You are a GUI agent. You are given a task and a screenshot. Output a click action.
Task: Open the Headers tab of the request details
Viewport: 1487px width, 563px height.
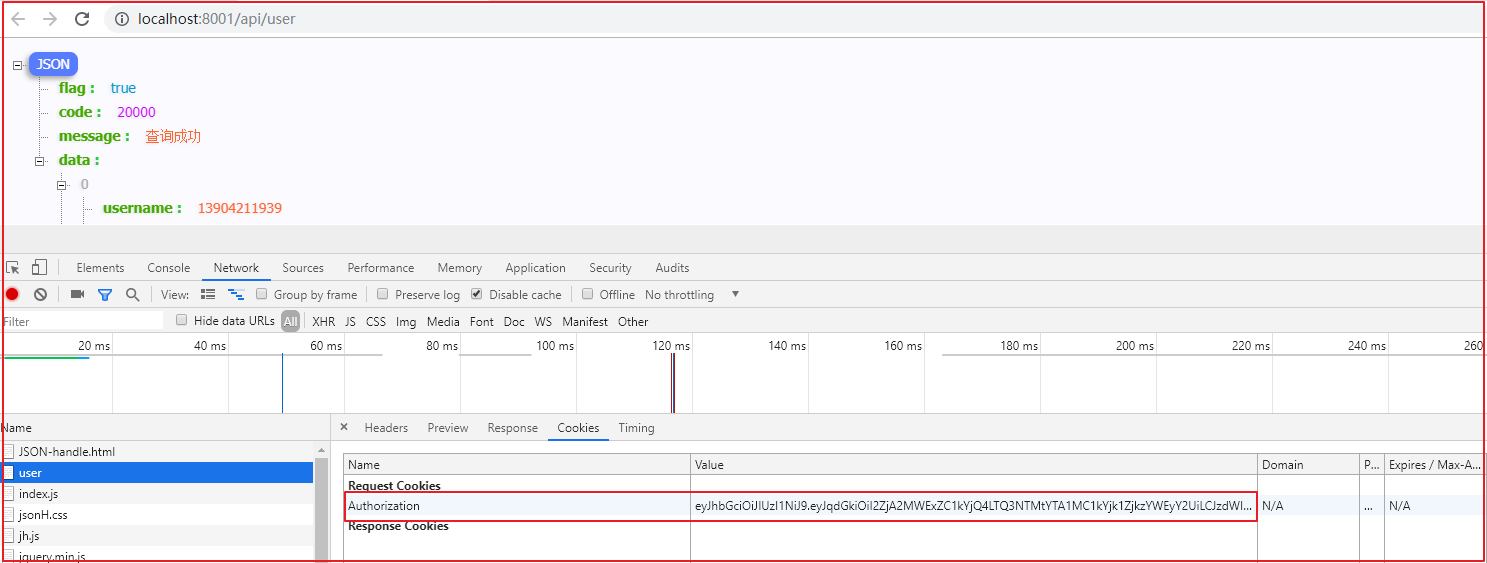386,427
